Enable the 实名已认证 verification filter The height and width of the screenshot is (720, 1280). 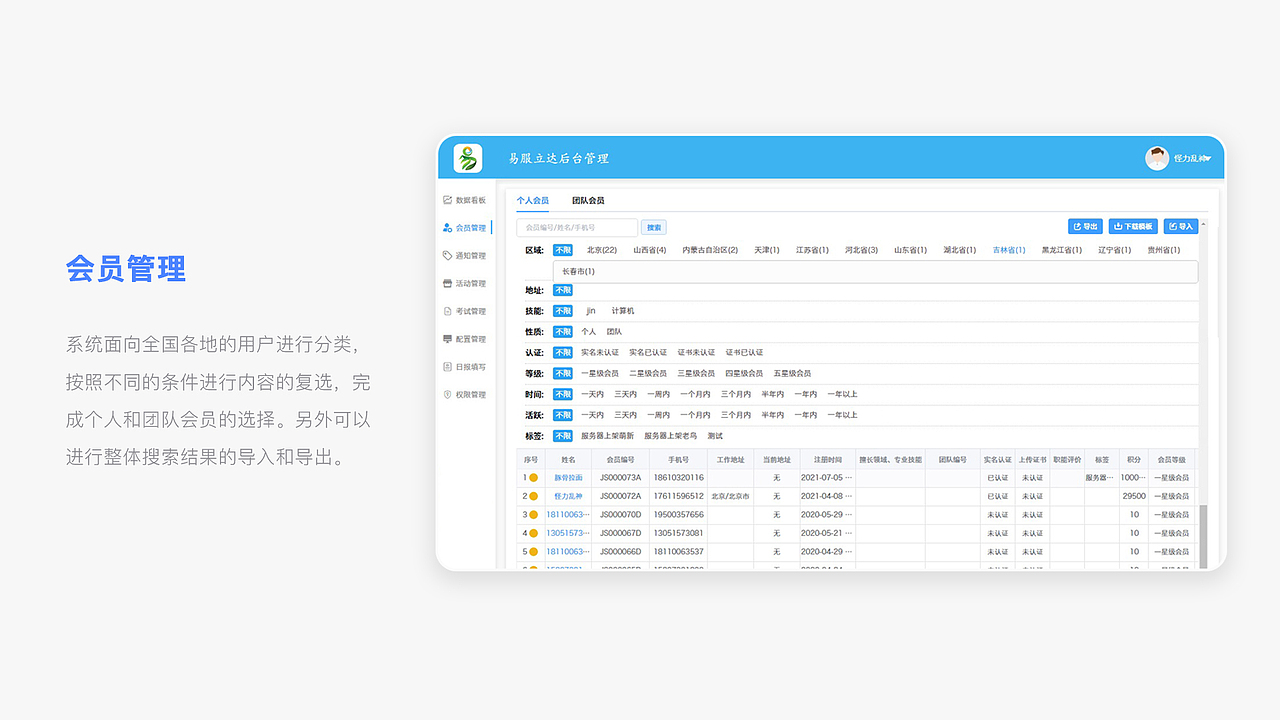tap(648, 351)
